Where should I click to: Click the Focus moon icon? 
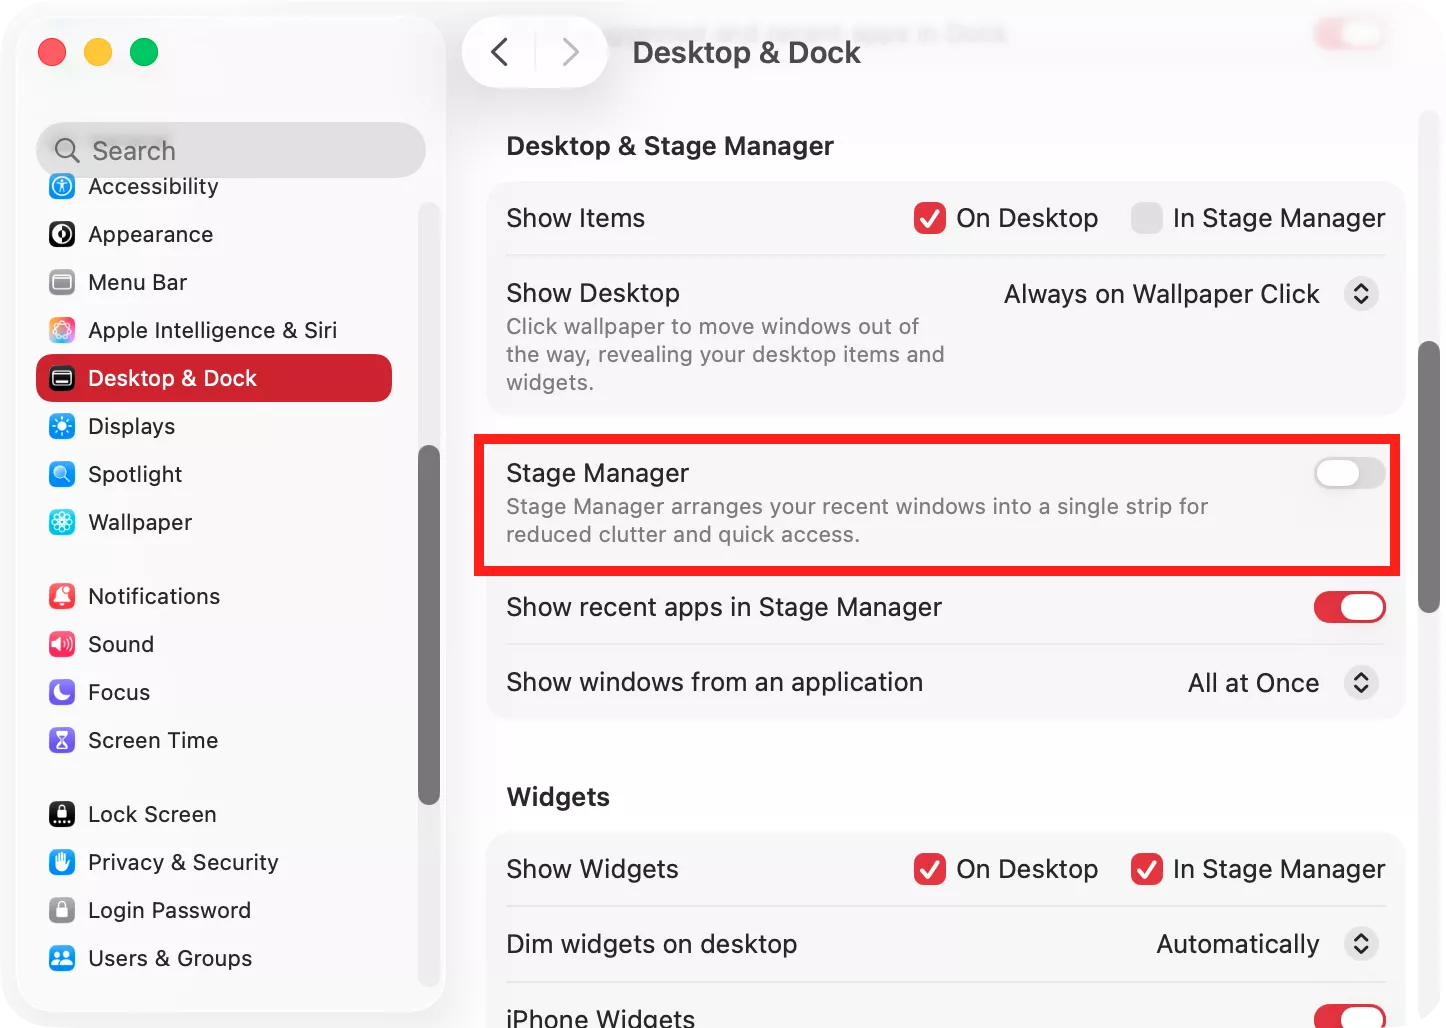coord(62,692)
